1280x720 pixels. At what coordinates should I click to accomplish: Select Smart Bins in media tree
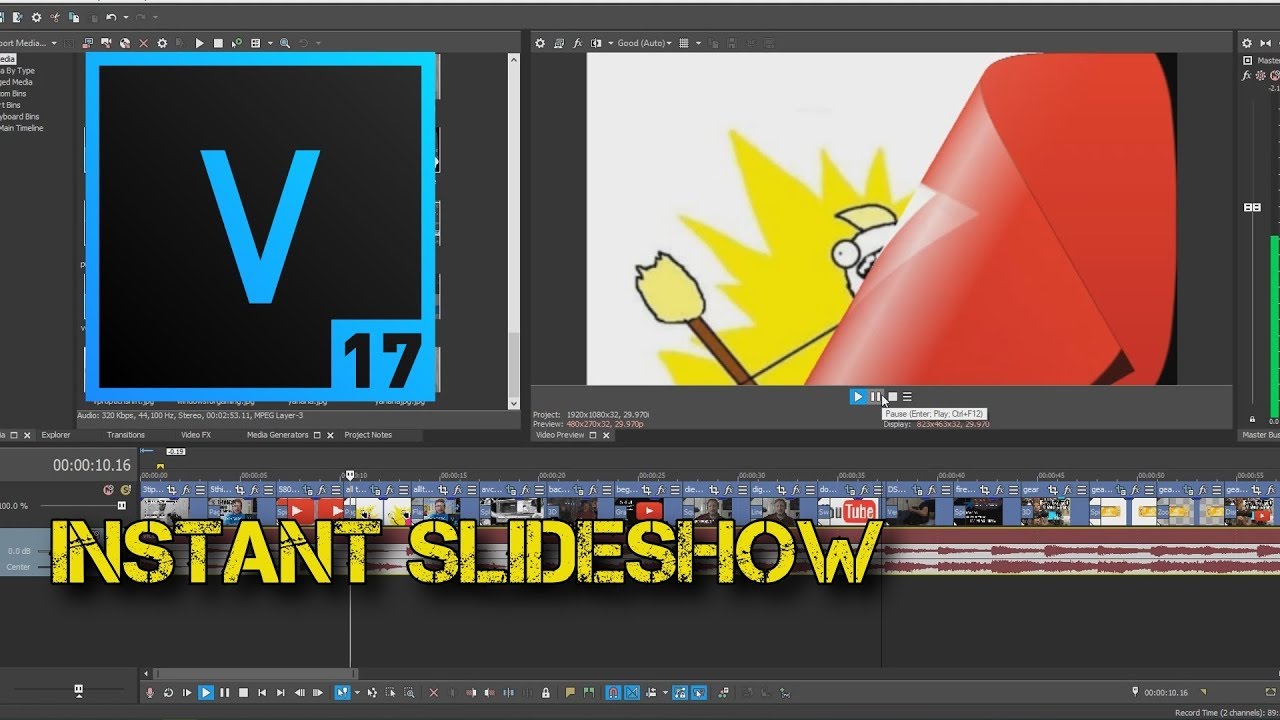8,105
